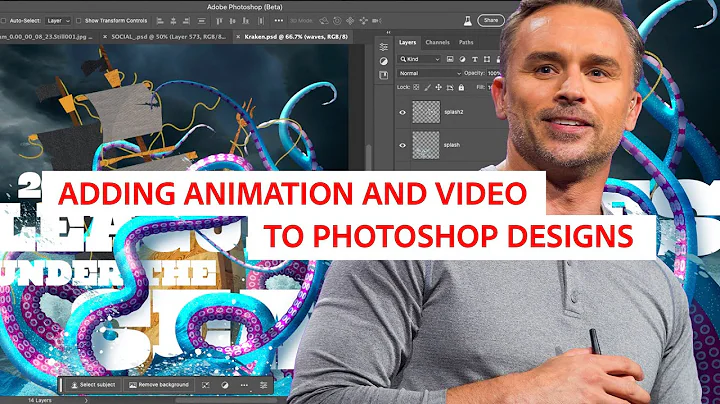This screenshot has width=720, height=404.
Task: Select the splash2 layer thumbnail
Action: click(426, 112)
